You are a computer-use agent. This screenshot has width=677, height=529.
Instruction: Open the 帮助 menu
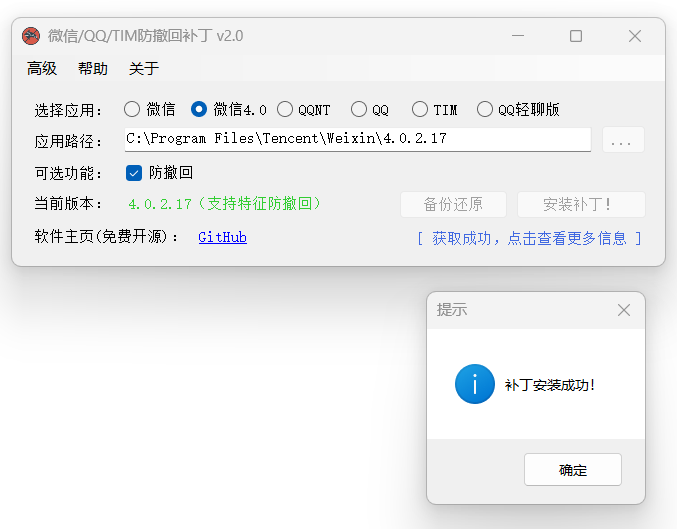point(93,69)
